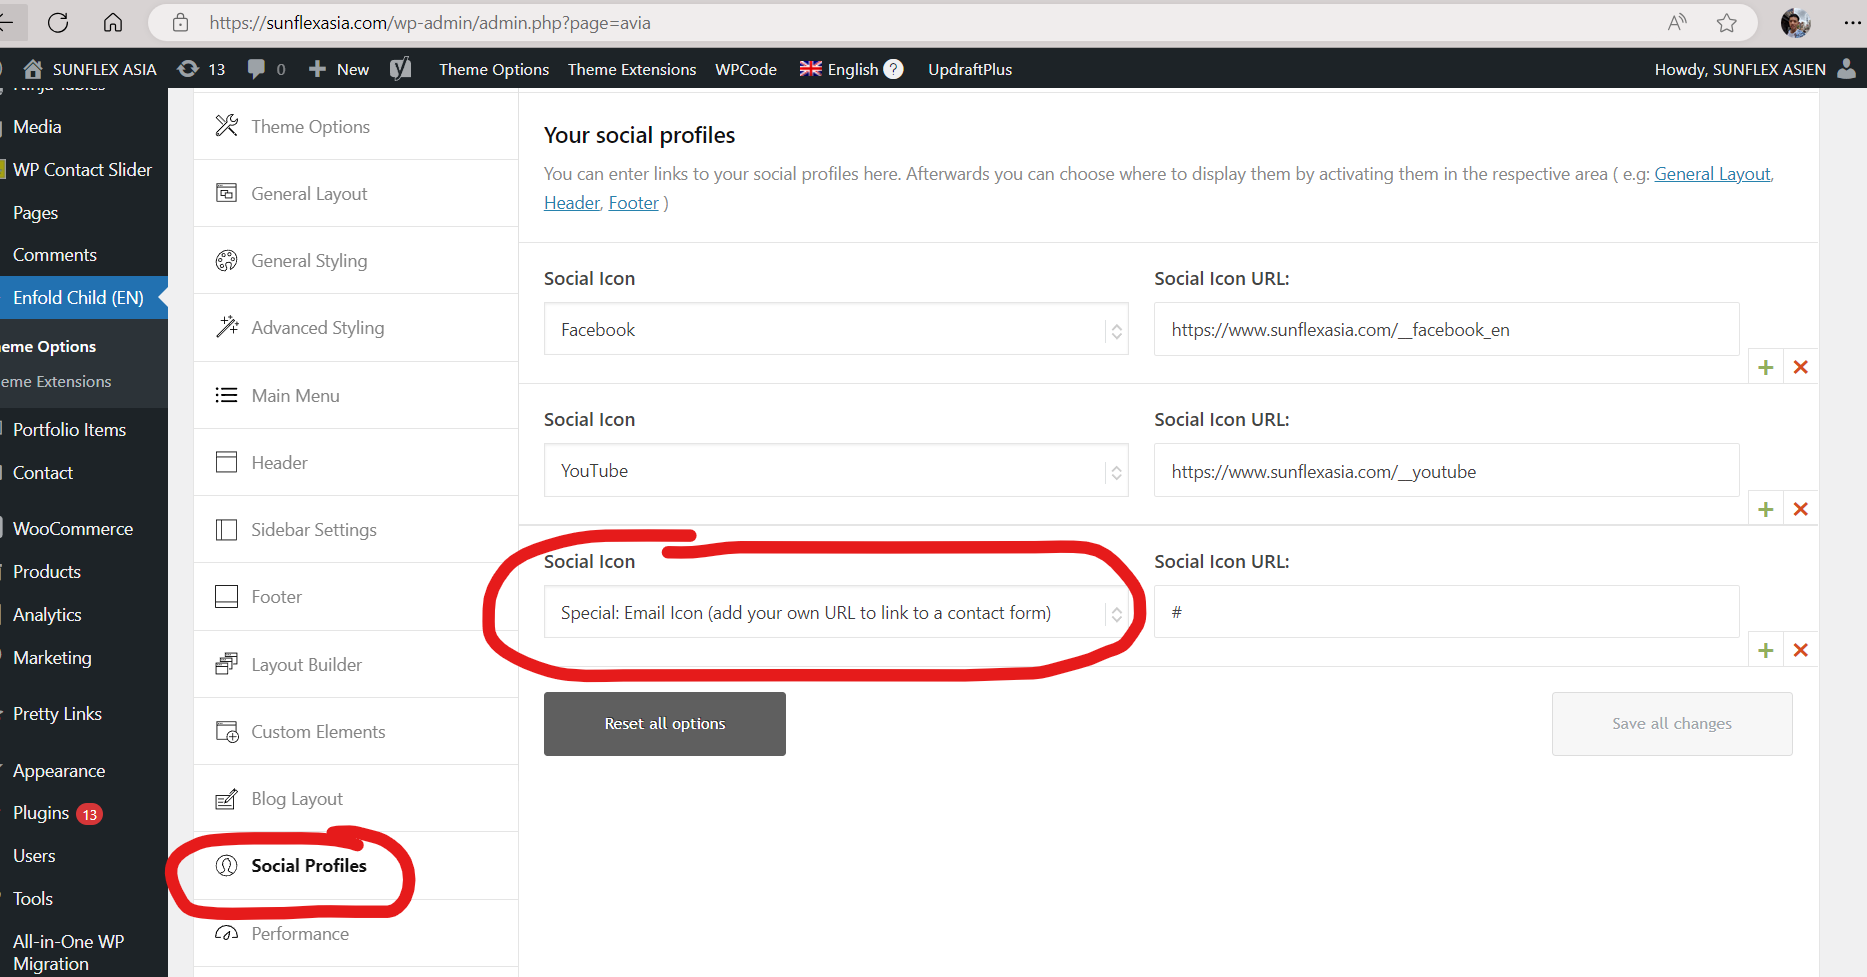Follow the Header link in description
The width and height of the screenshot is (1867, 977).
pyautogui.click(x=572, y=202)
